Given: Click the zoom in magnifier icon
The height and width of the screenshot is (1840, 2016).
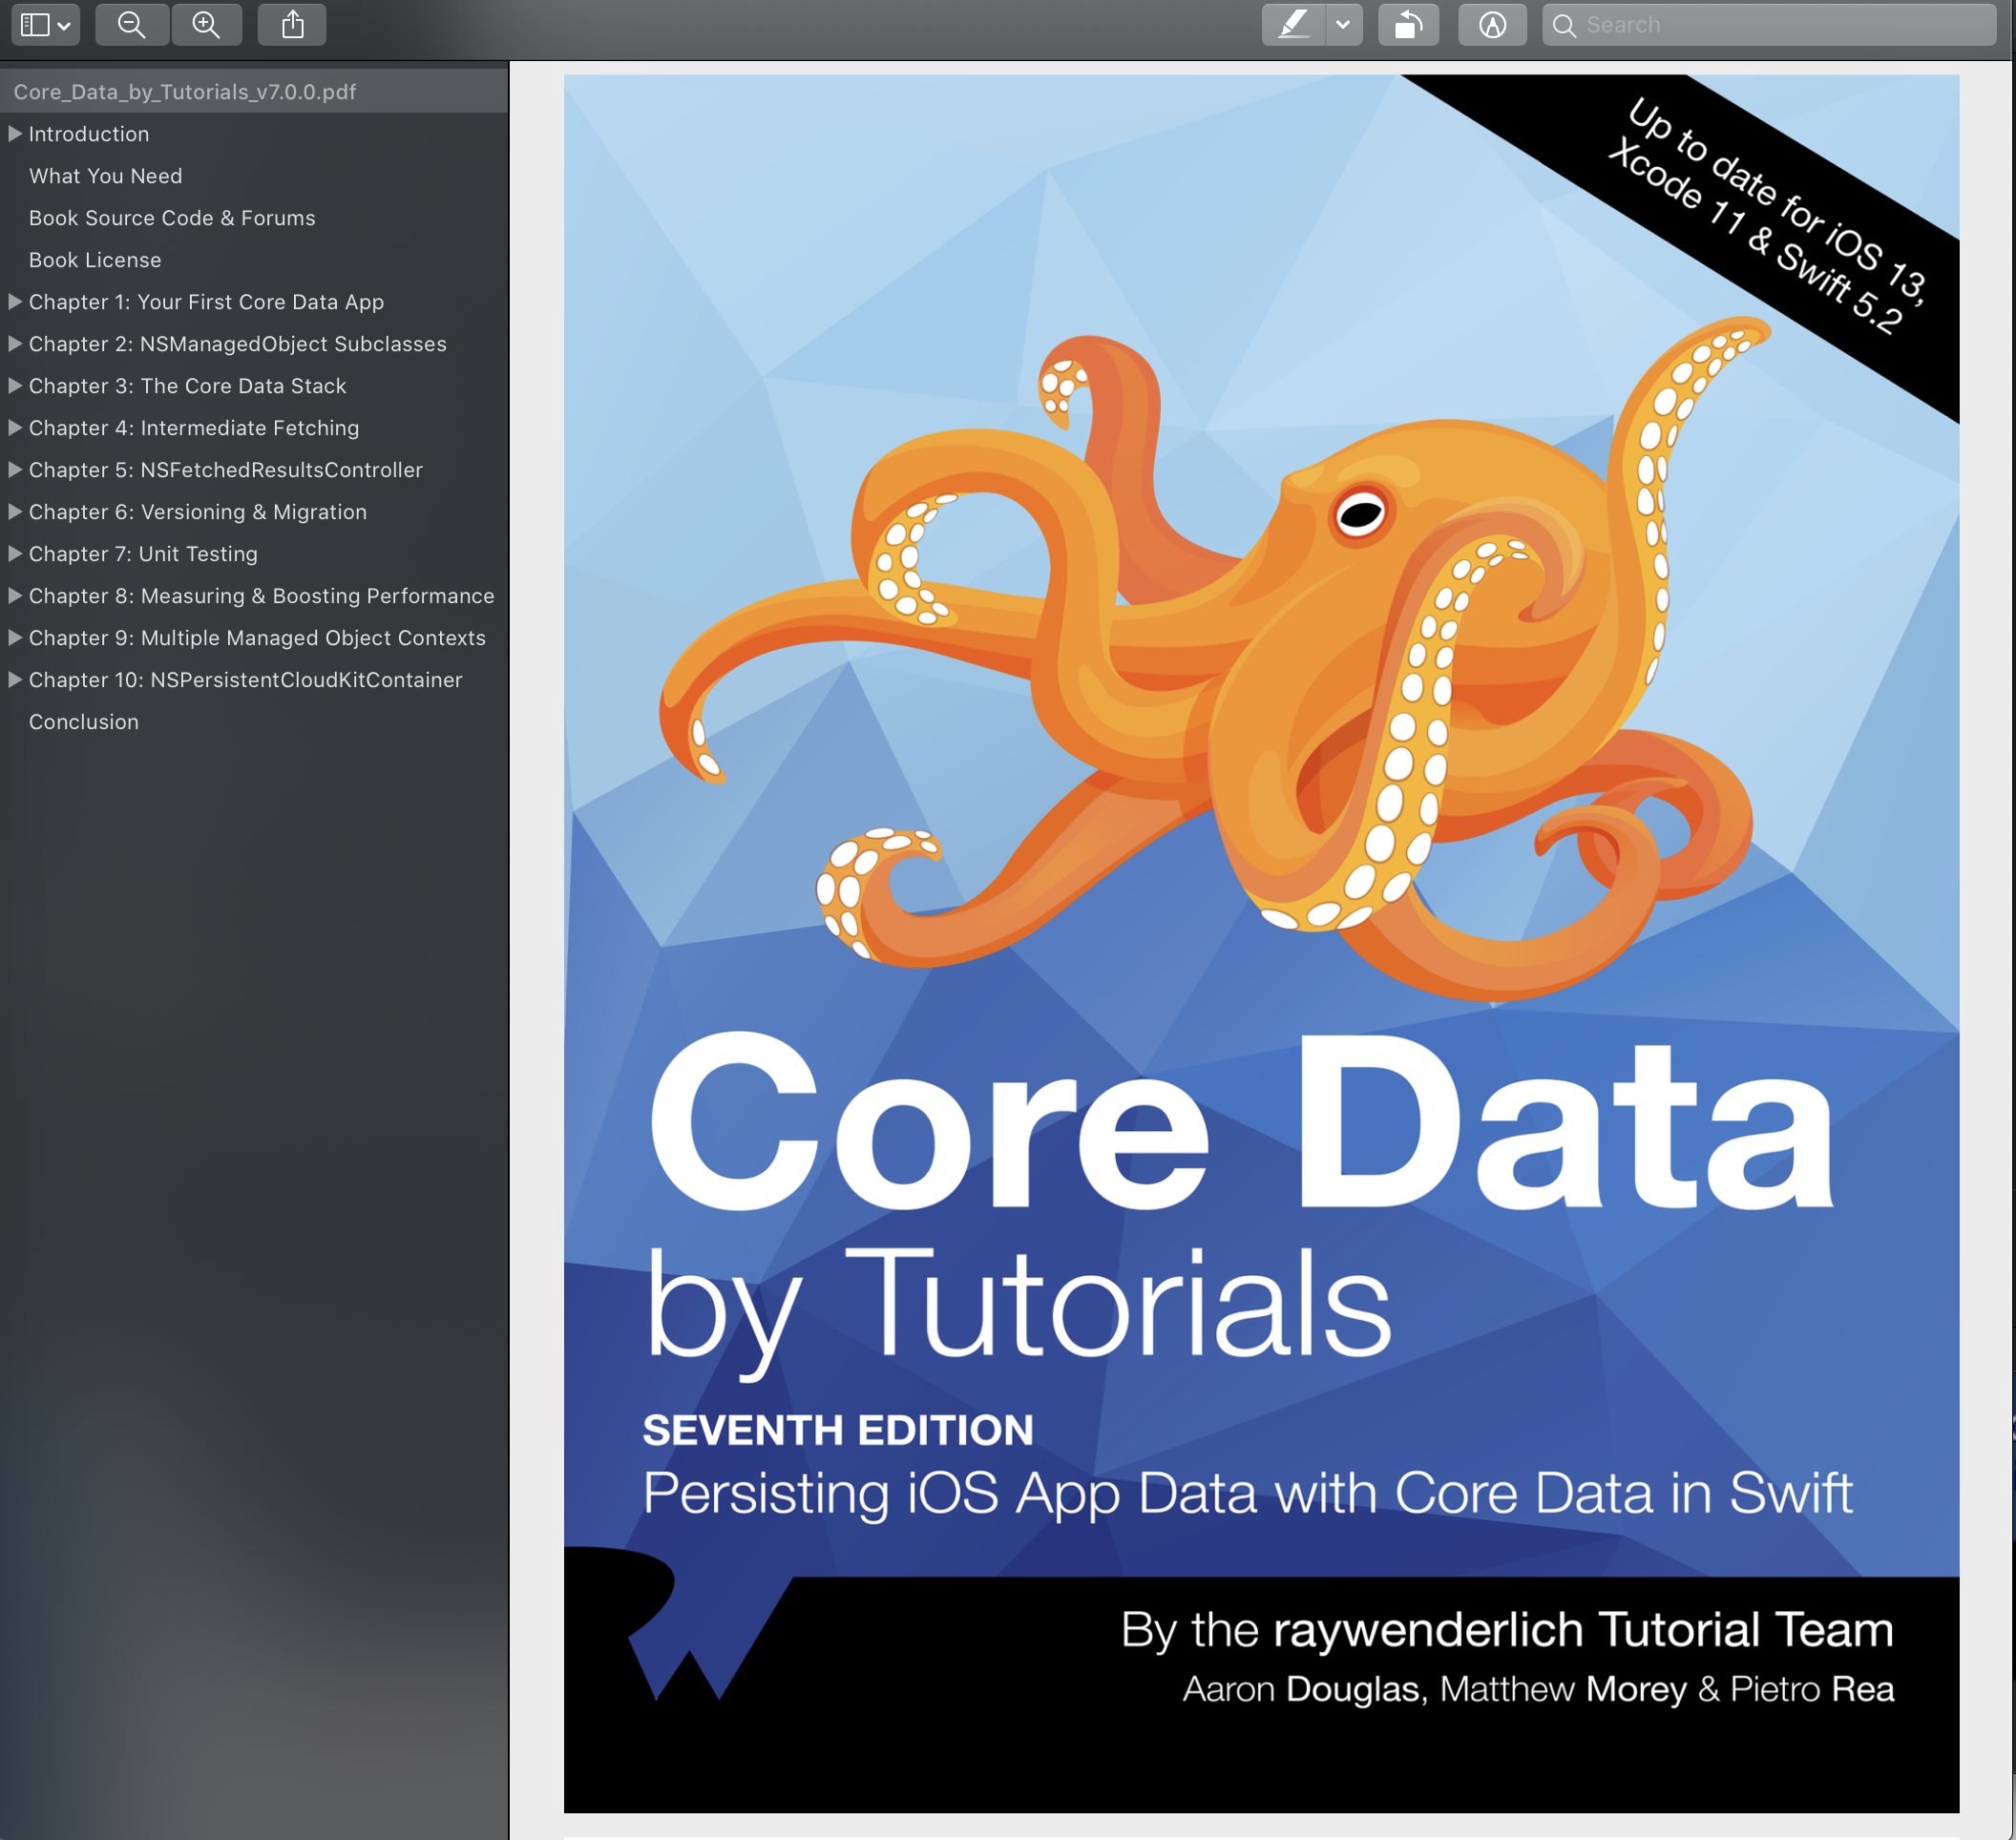Looking at the screenshot, I should [206, 25].
